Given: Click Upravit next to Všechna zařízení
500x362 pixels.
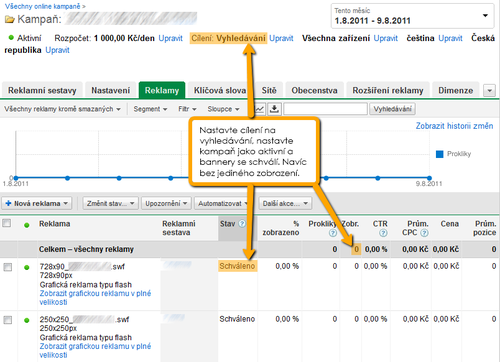Looking at the screenshot, I should (x=386, y=38).
